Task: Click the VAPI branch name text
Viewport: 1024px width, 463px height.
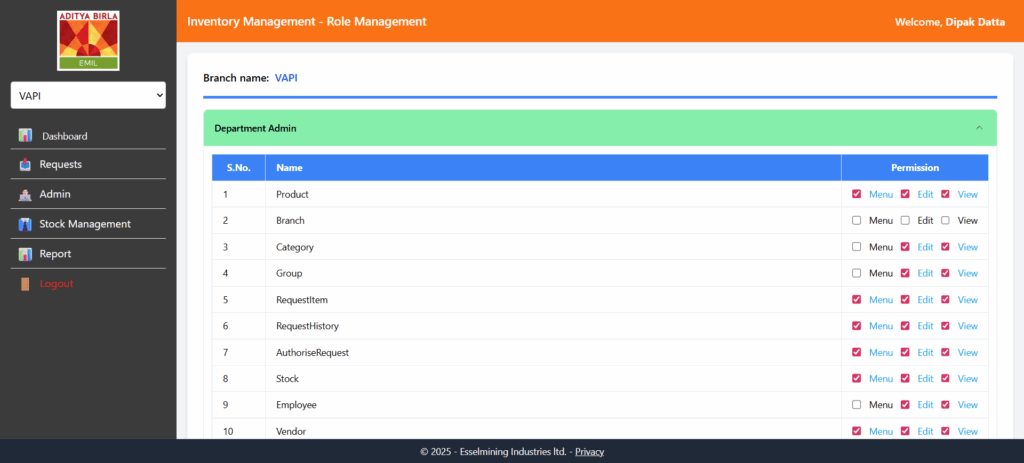Action: pyautogui.click(x=286, y=78)
